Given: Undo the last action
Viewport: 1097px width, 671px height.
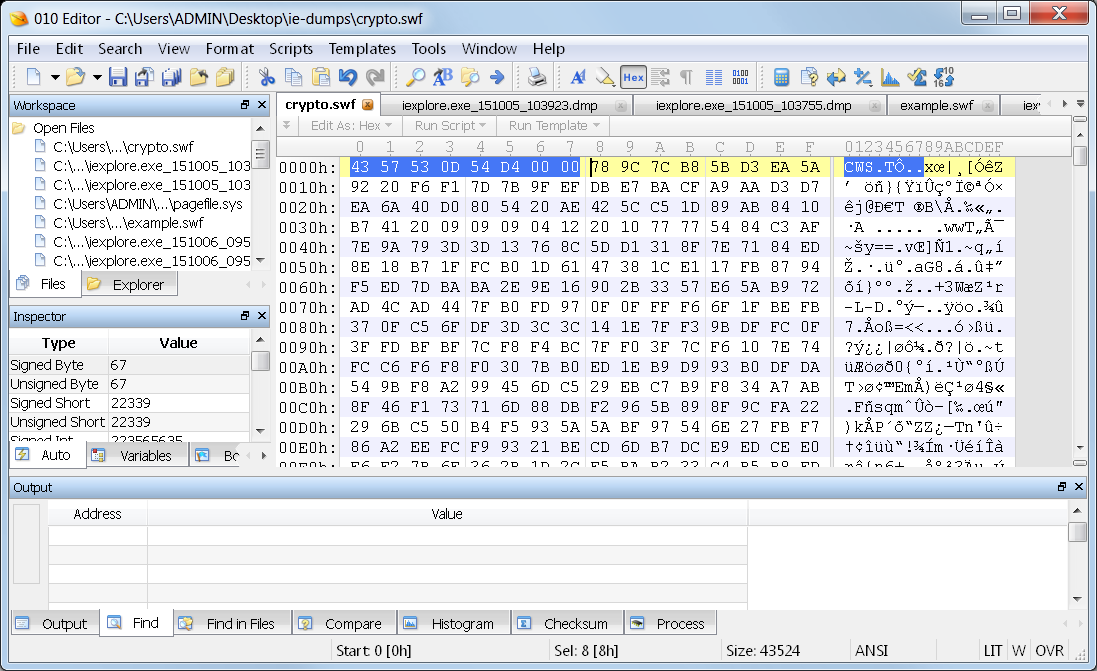Looking at the screenshot, I should (x=348, y=77).
